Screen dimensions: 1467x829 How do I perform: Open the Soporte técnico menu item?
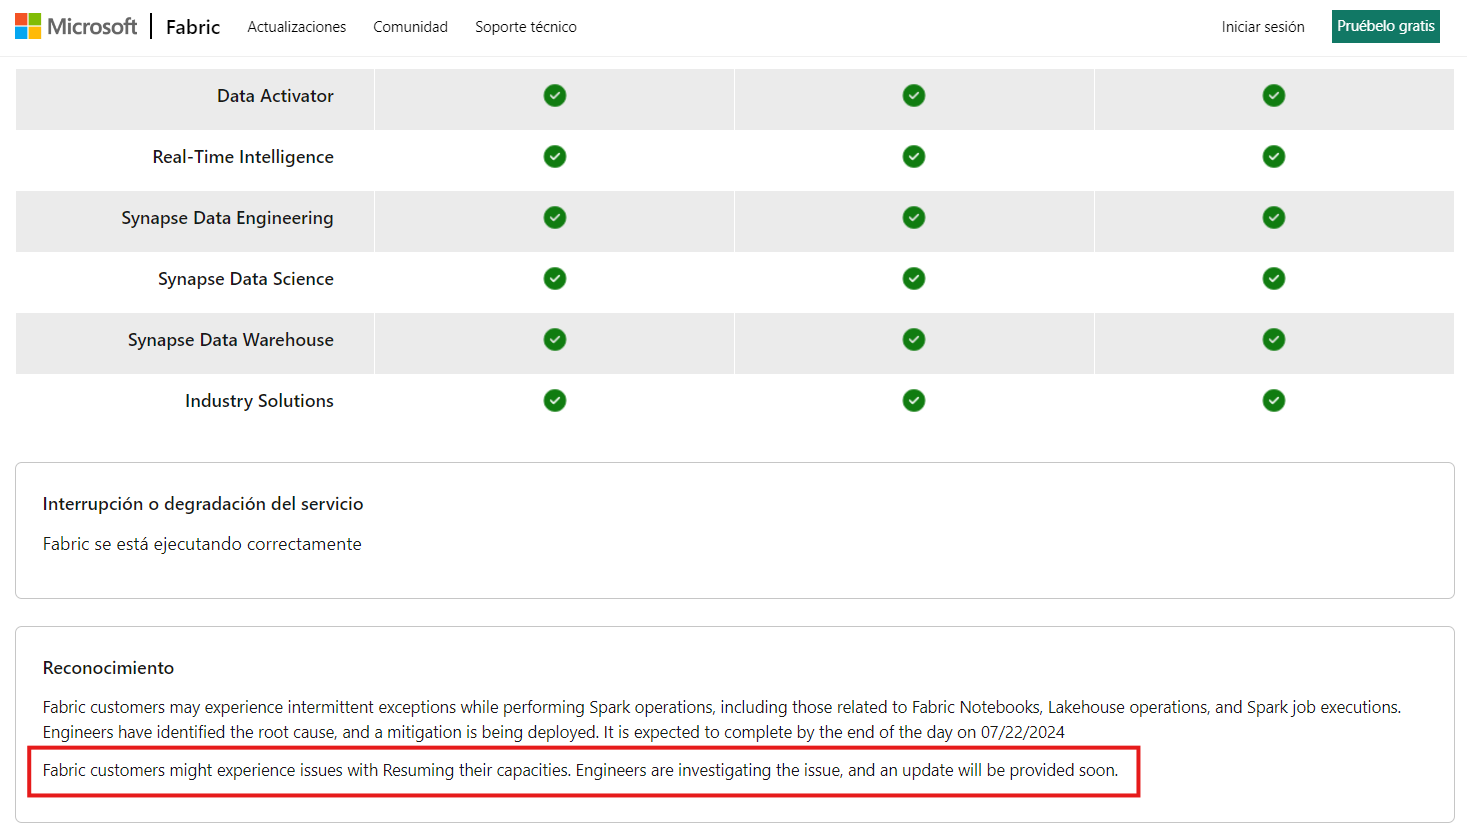526,27
